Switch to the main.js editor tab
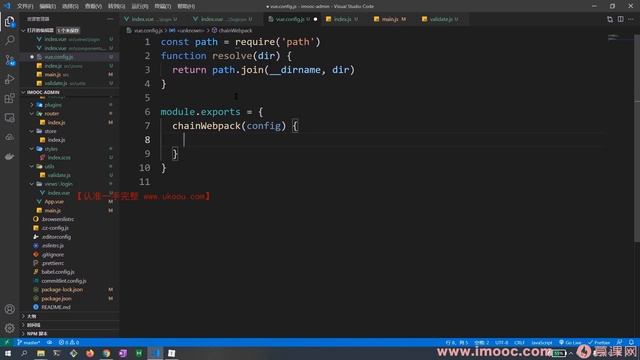The height and width of the screenshot is (360, 640). click(x=390, y=19)
